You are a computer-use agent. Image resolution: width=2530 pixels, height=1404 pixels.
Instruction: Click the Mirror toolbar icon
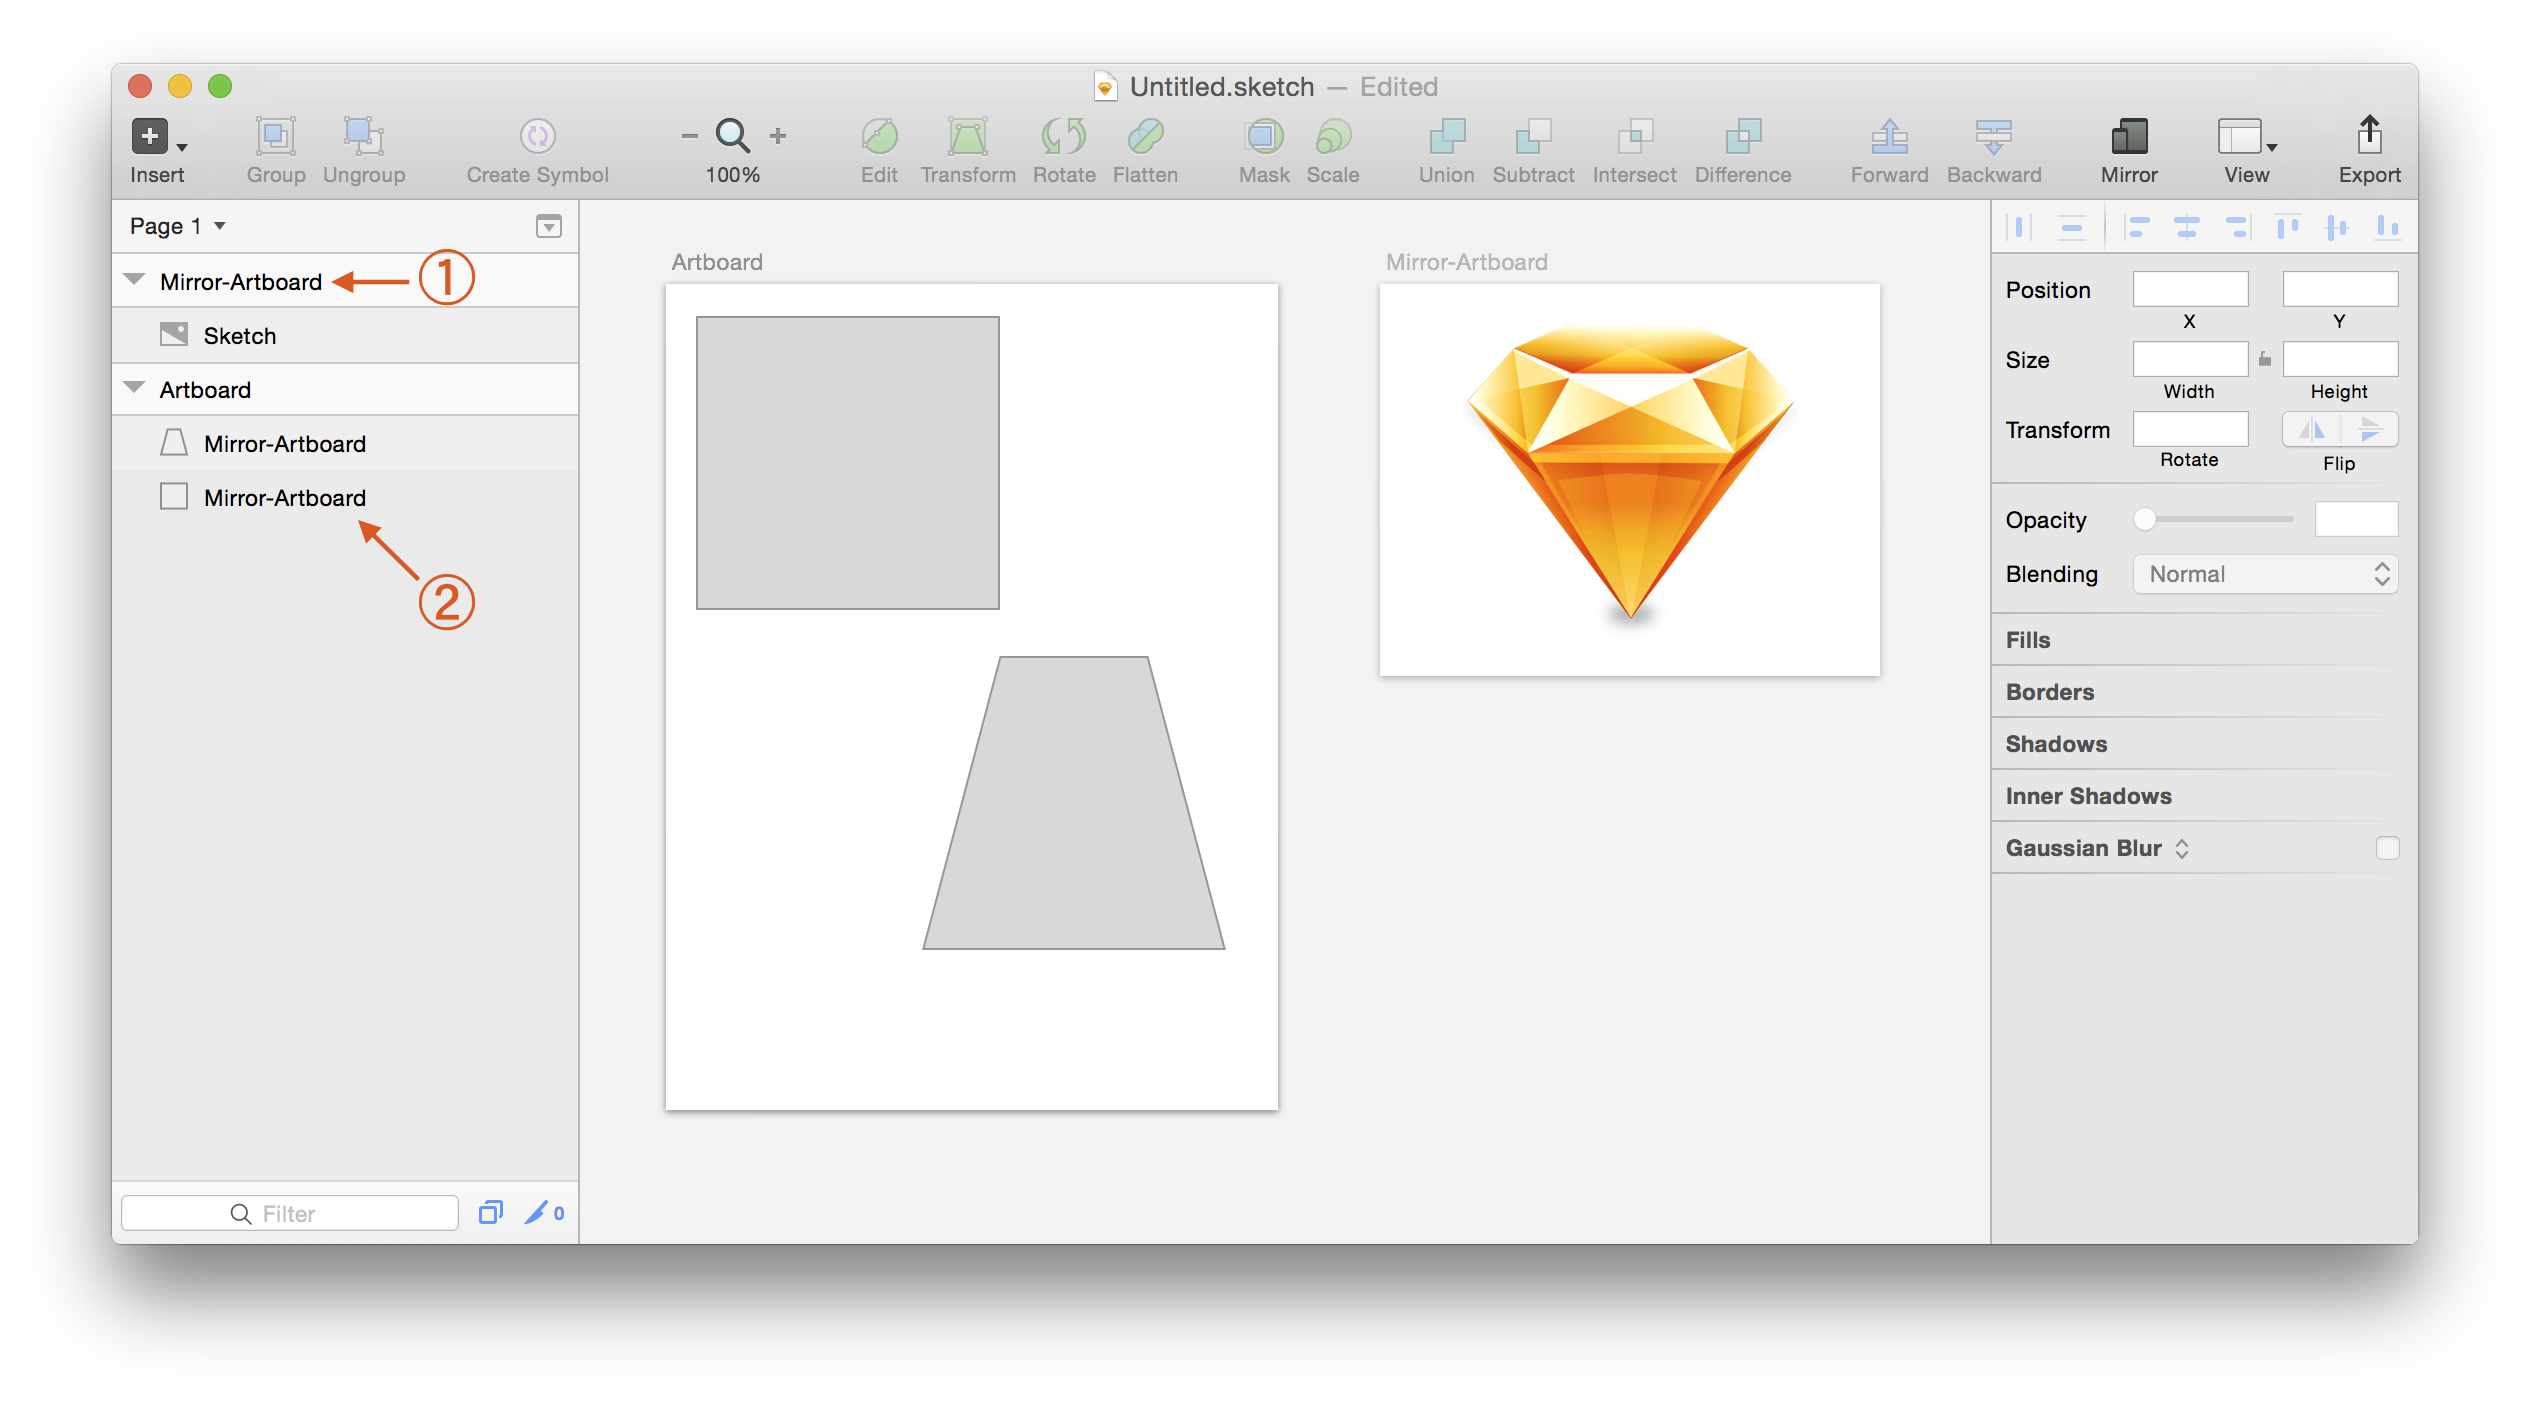[2128, 136]
